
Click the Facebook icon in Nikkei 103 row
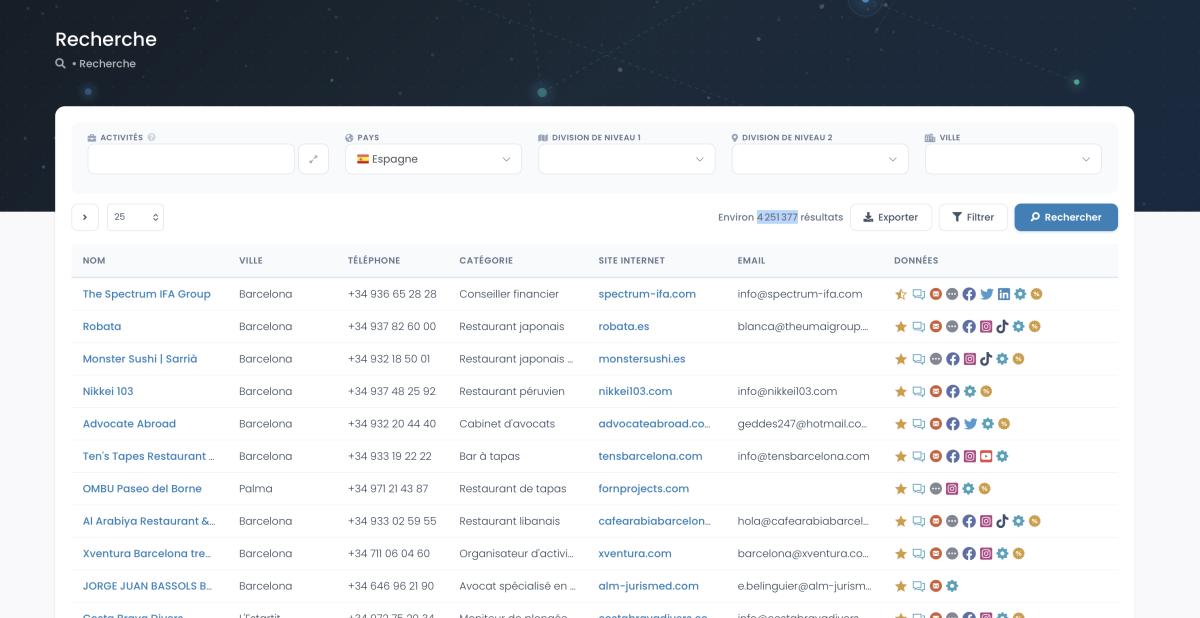(x=952, y=391)
